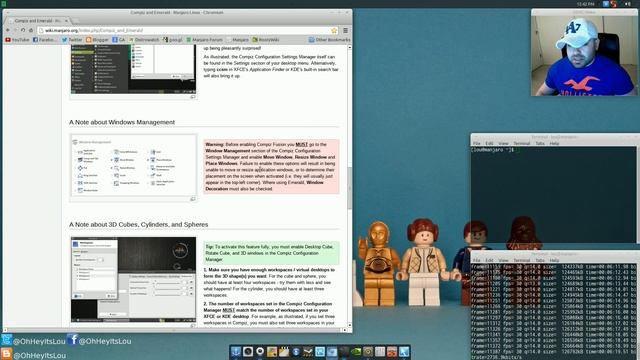Launch the blue globe browser dock icon
This screenshot has width=640, height=360.
pos(296,351)
